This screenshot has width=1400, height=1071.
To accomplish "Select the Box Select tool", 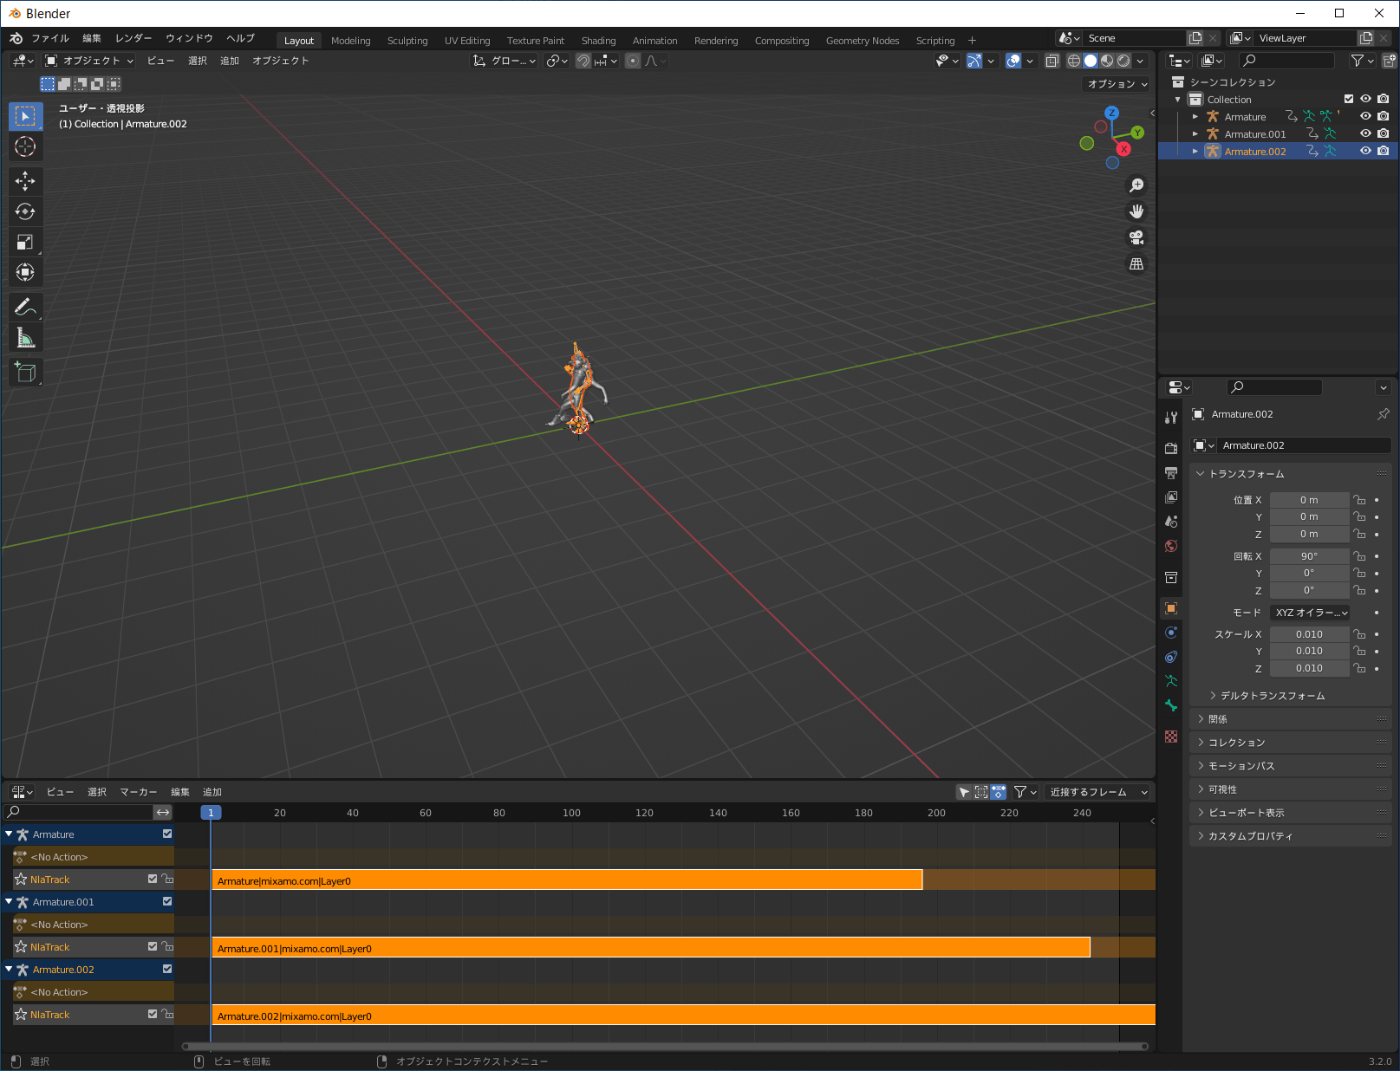I will [x=25, y=116].
